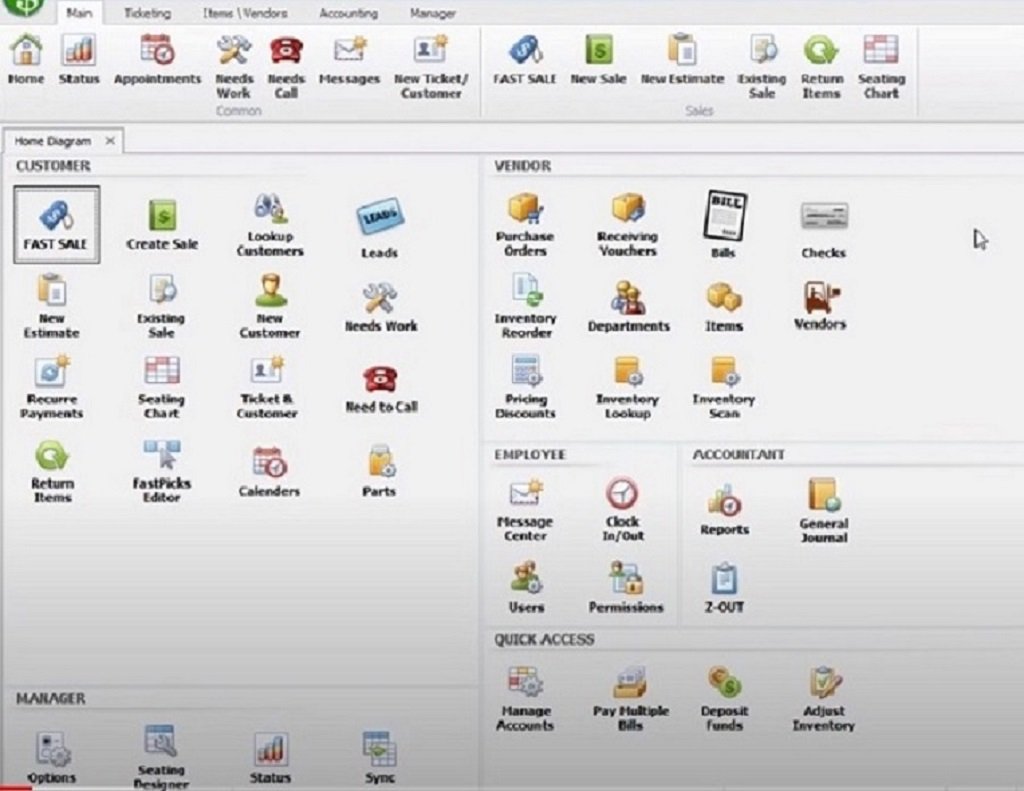
Task: Open Seating Designer in Manager section
Action: (161, 755)
